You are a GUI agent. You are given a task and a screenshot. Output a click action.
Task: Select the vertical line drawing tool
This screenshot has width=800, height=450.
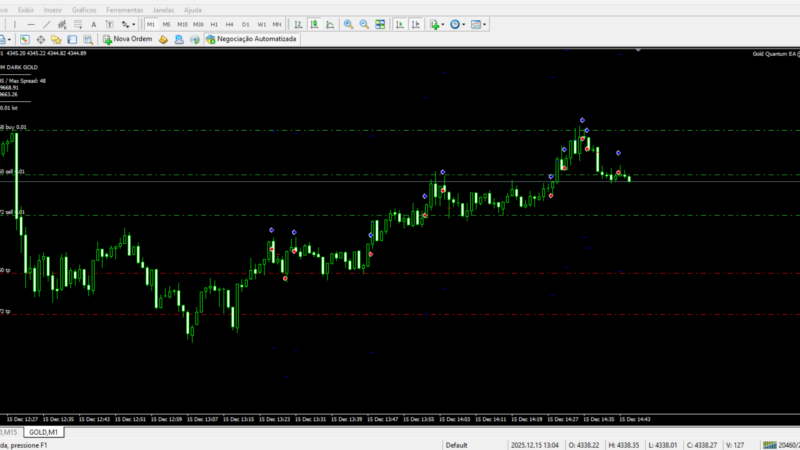click(x=15, y=24)
